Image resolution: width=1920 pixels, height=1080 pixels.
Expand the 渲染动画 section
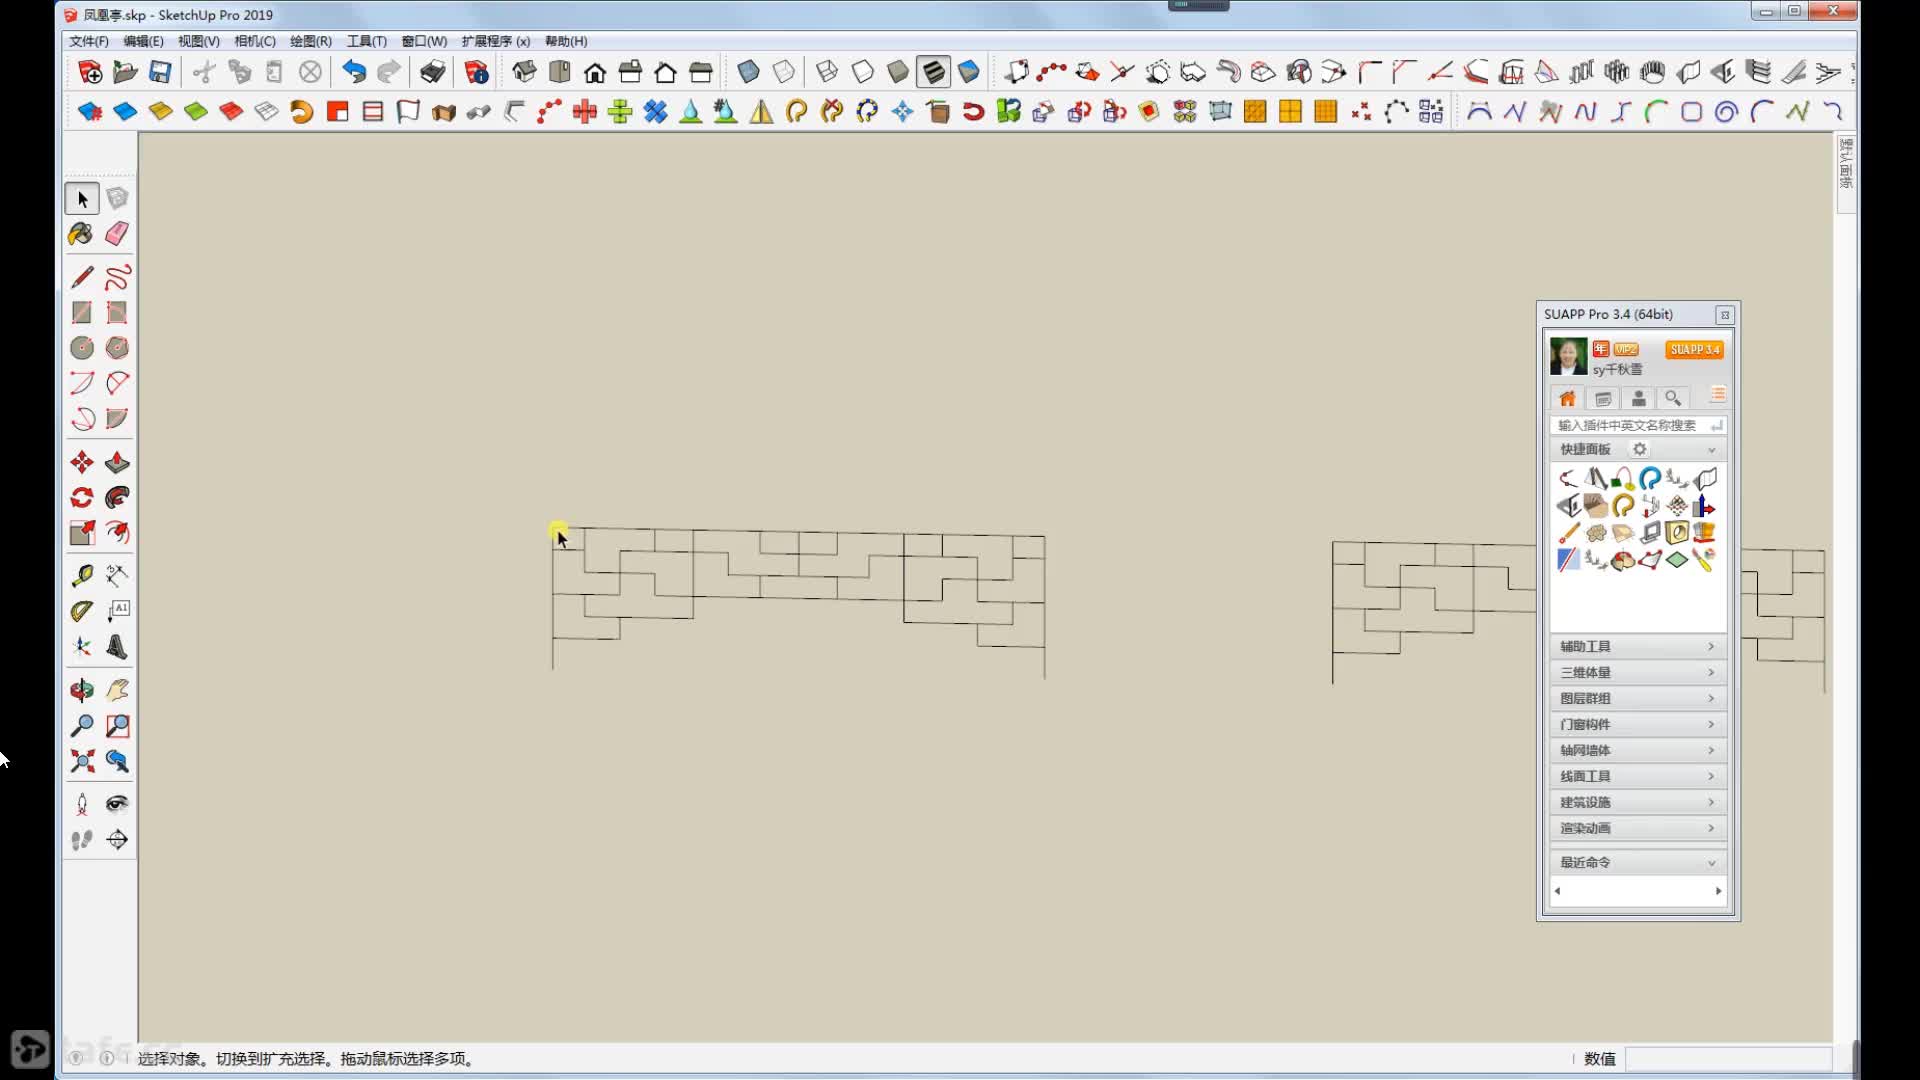(x=1637, y=829)
